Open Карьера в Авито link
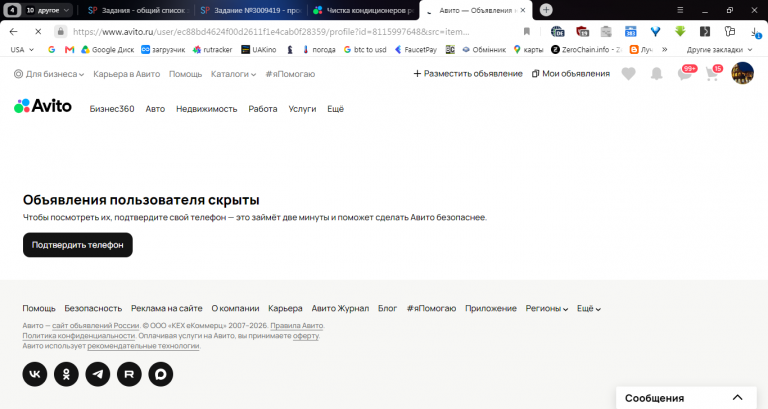 point(126,74)
